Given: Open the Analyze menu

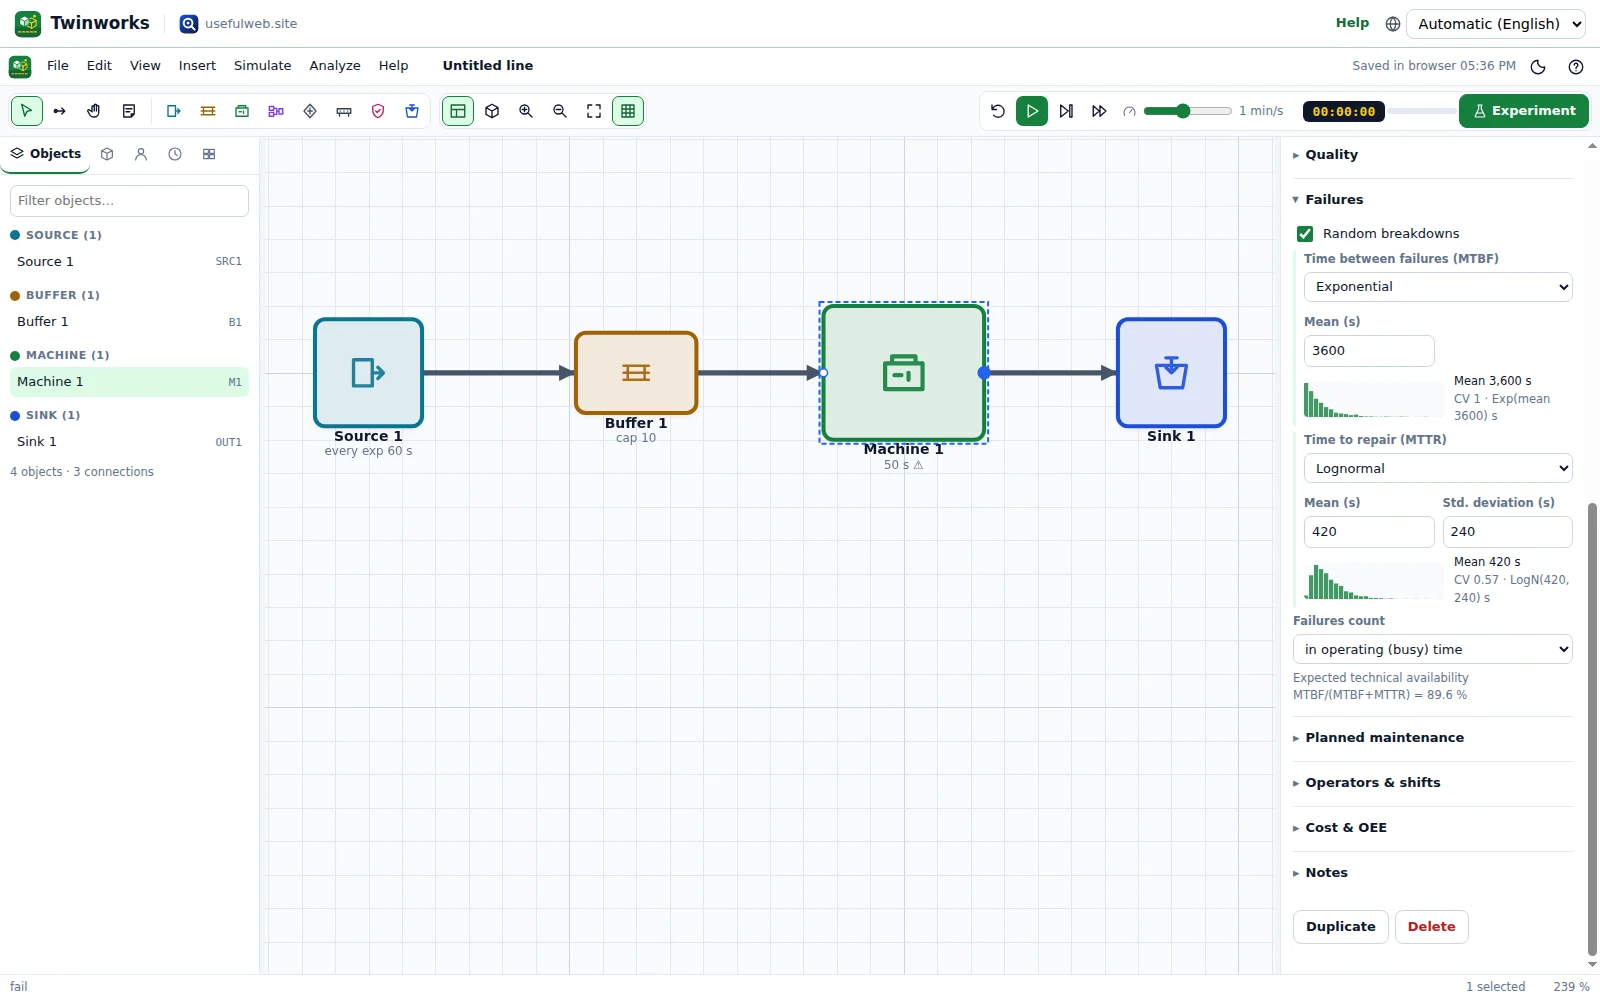Looking at the screenshot, I should (335, 66).
